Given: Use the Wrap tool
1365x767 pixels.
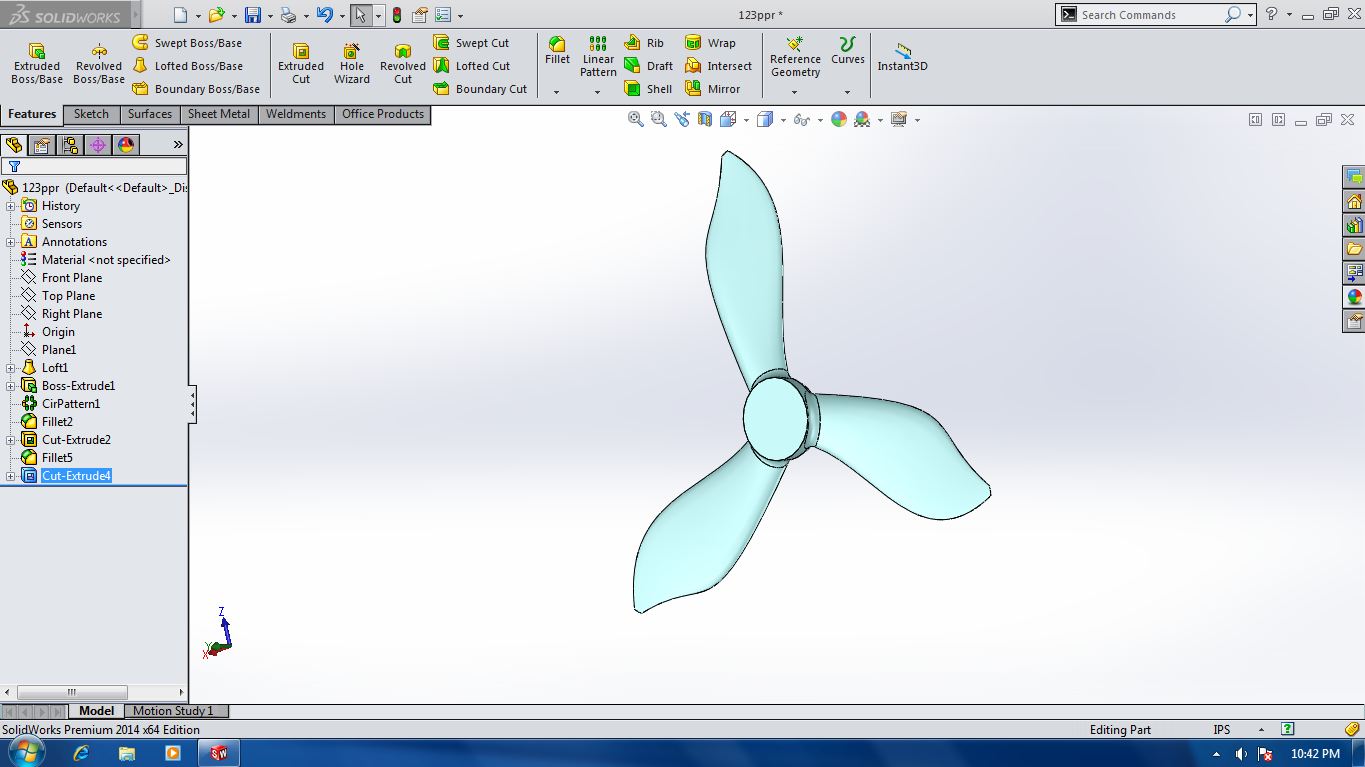Looking at the screenshot, I should point(710,43).
